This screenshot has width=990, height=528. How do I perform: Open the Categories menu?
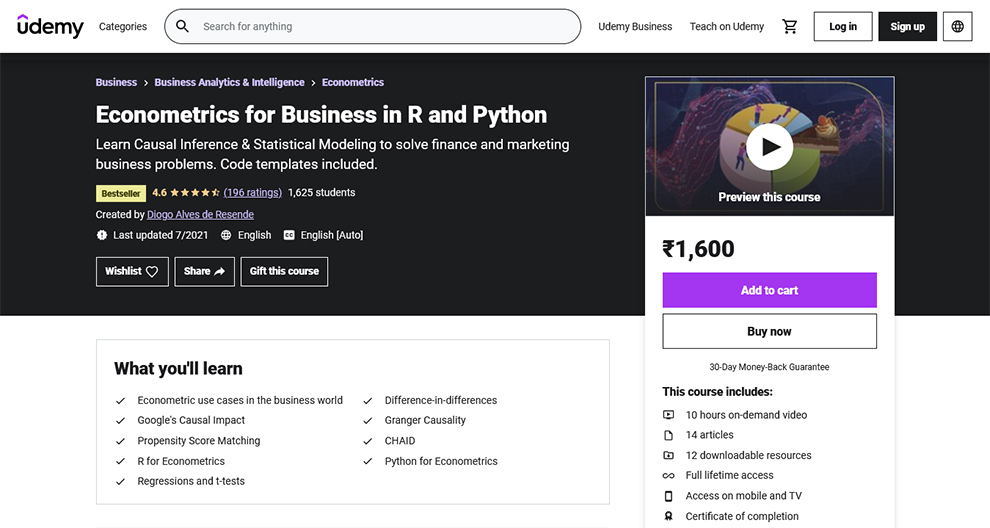tap(122, 27)
